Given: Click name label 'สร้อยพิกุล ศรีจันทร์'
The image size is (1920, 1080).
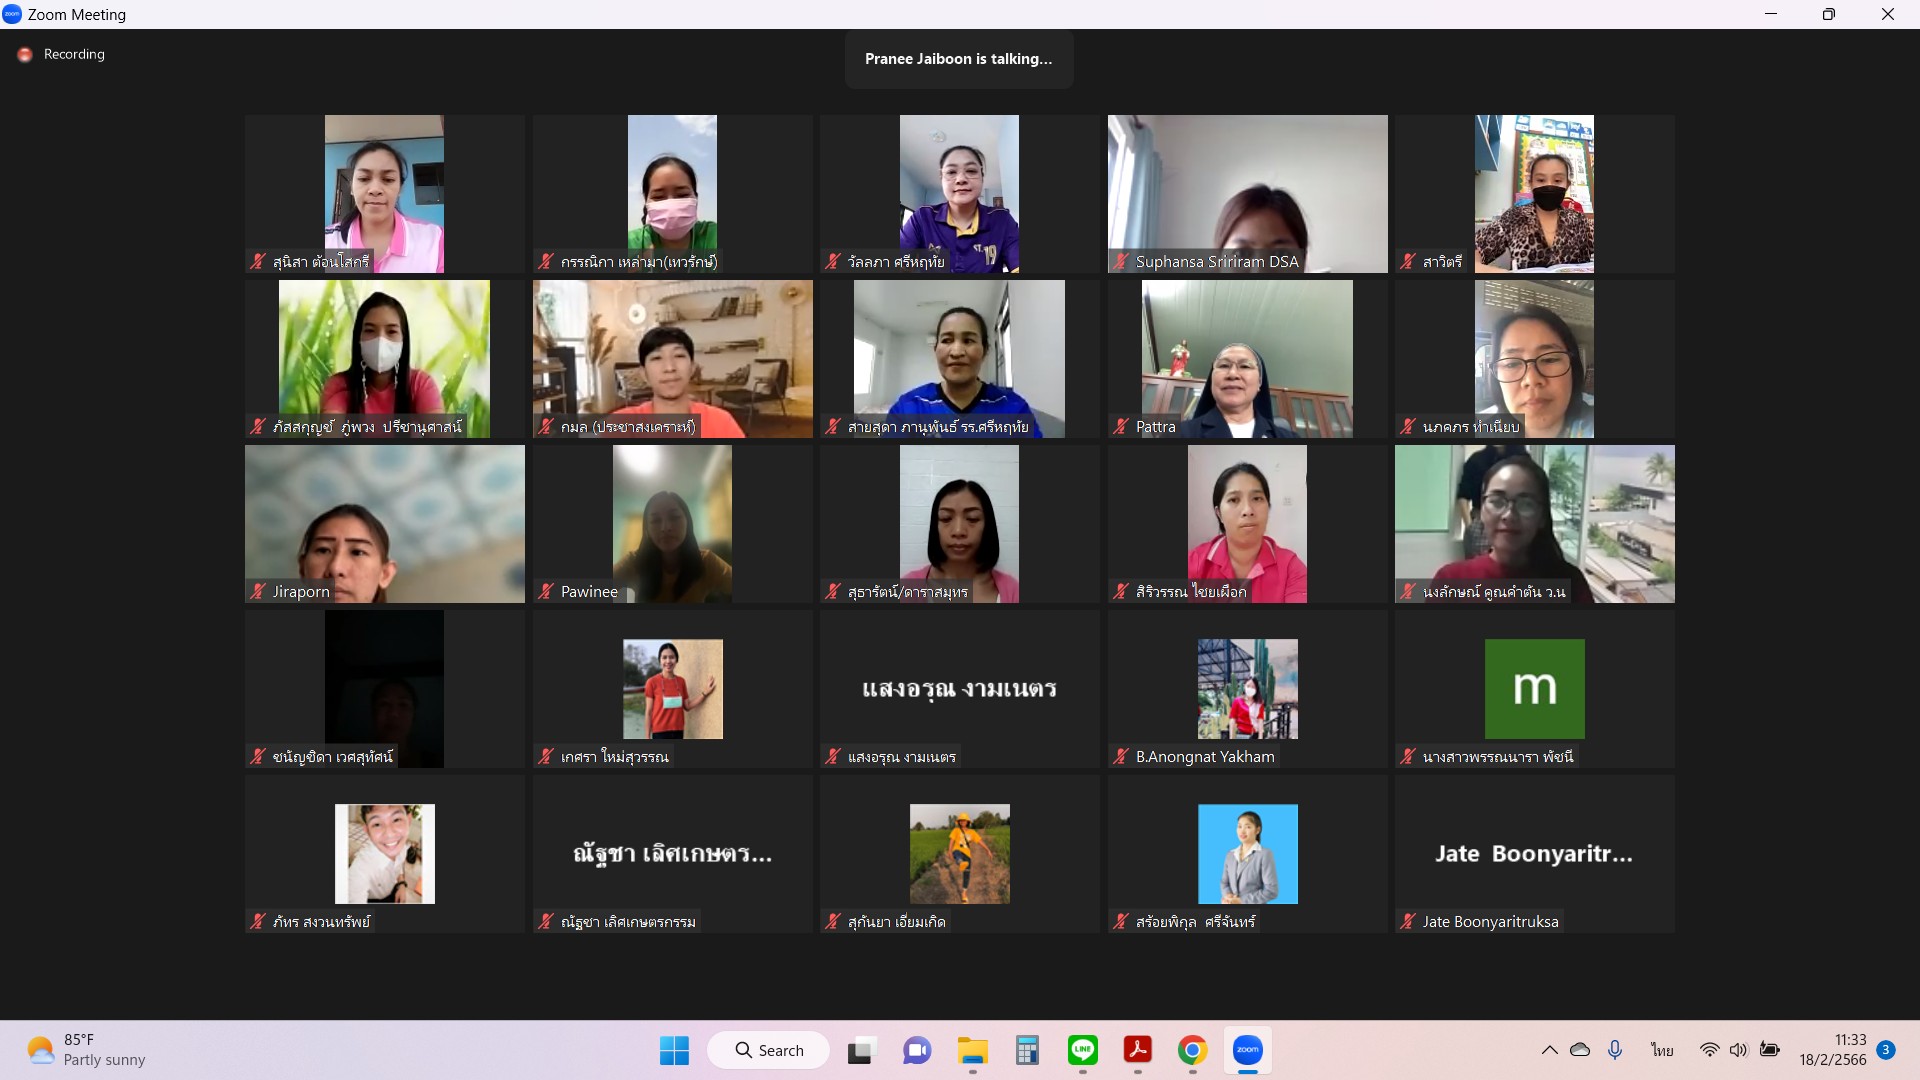Looking at the screenshot, I should pyautogui.click(x=1195, y=922).
